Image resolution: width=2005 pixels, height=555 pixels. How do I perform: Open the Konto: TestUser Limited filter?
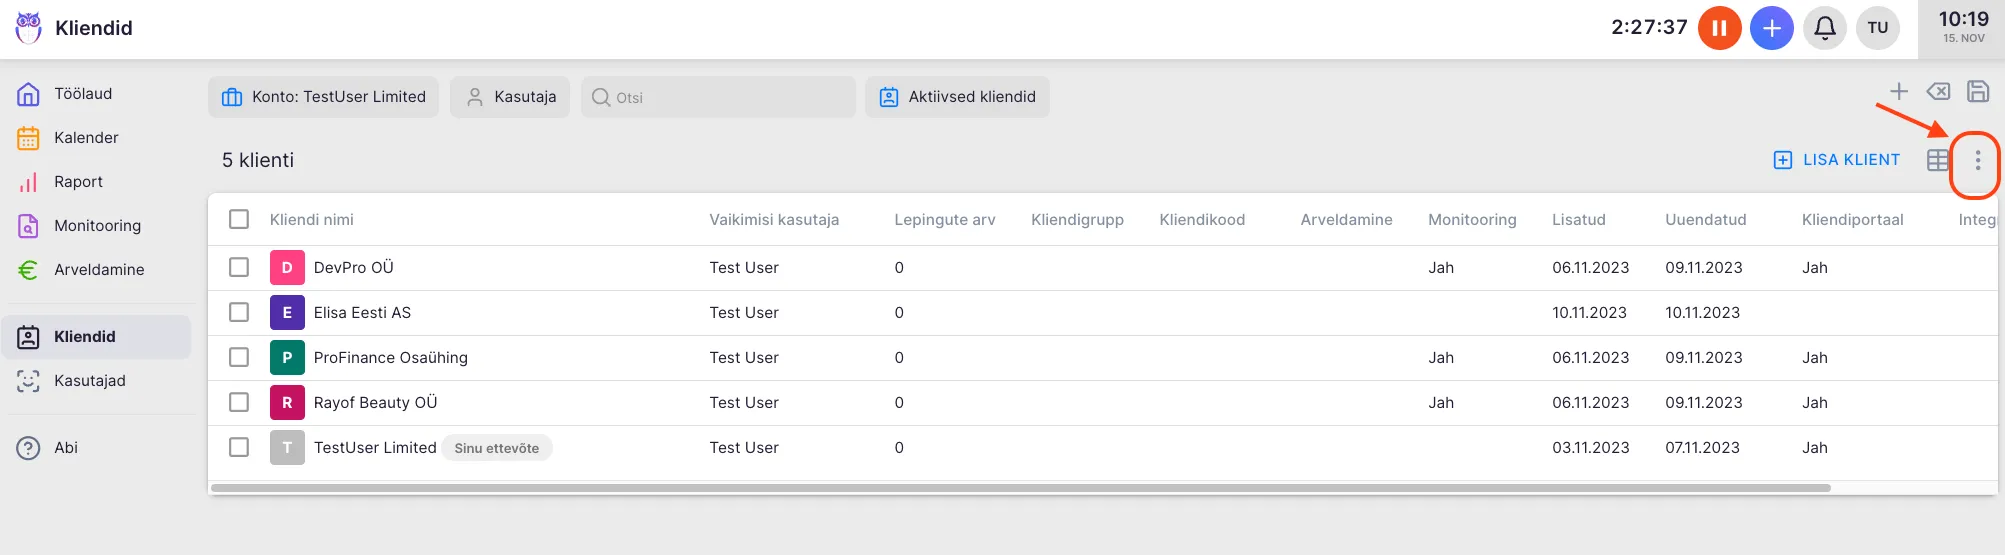324,97
